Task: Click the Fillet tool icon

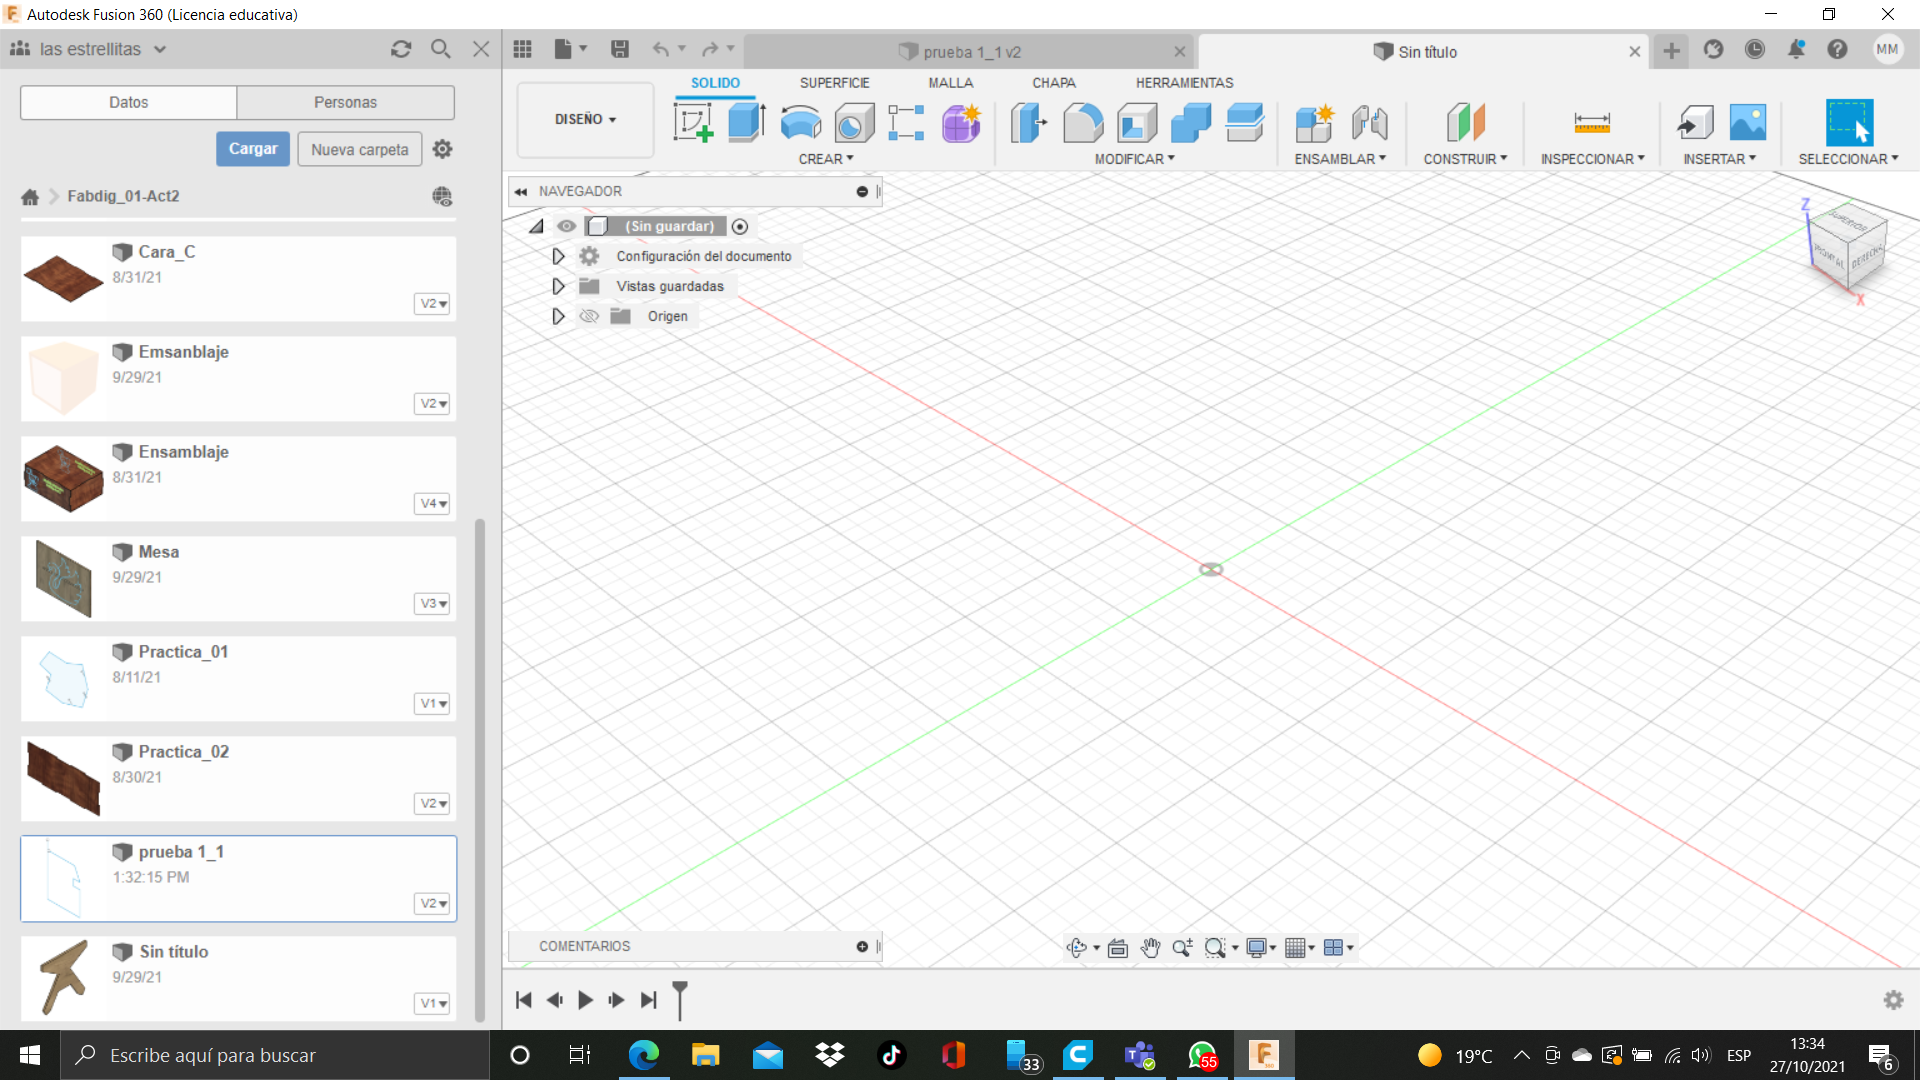Action: 1083,123
